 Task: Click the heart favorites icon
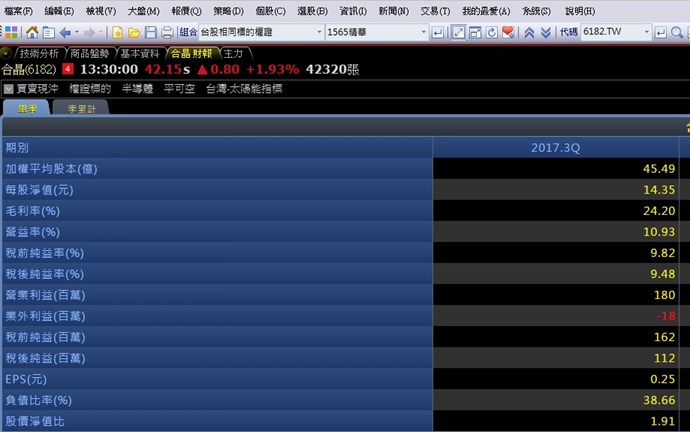(508, 32)
